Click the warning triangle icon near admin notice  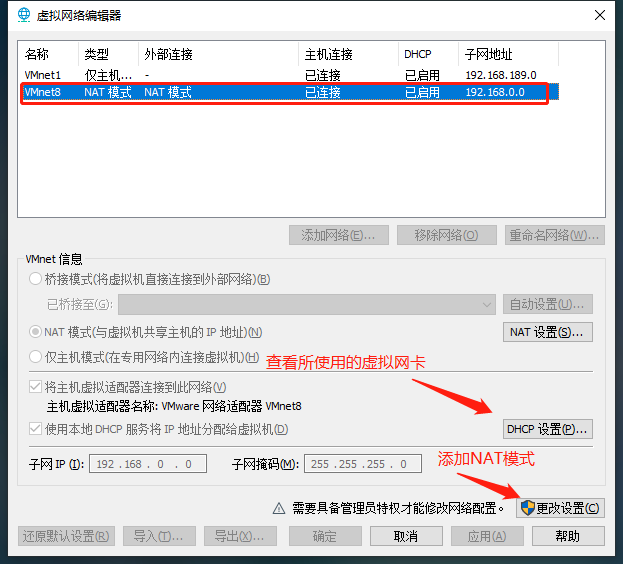point(279,508)
